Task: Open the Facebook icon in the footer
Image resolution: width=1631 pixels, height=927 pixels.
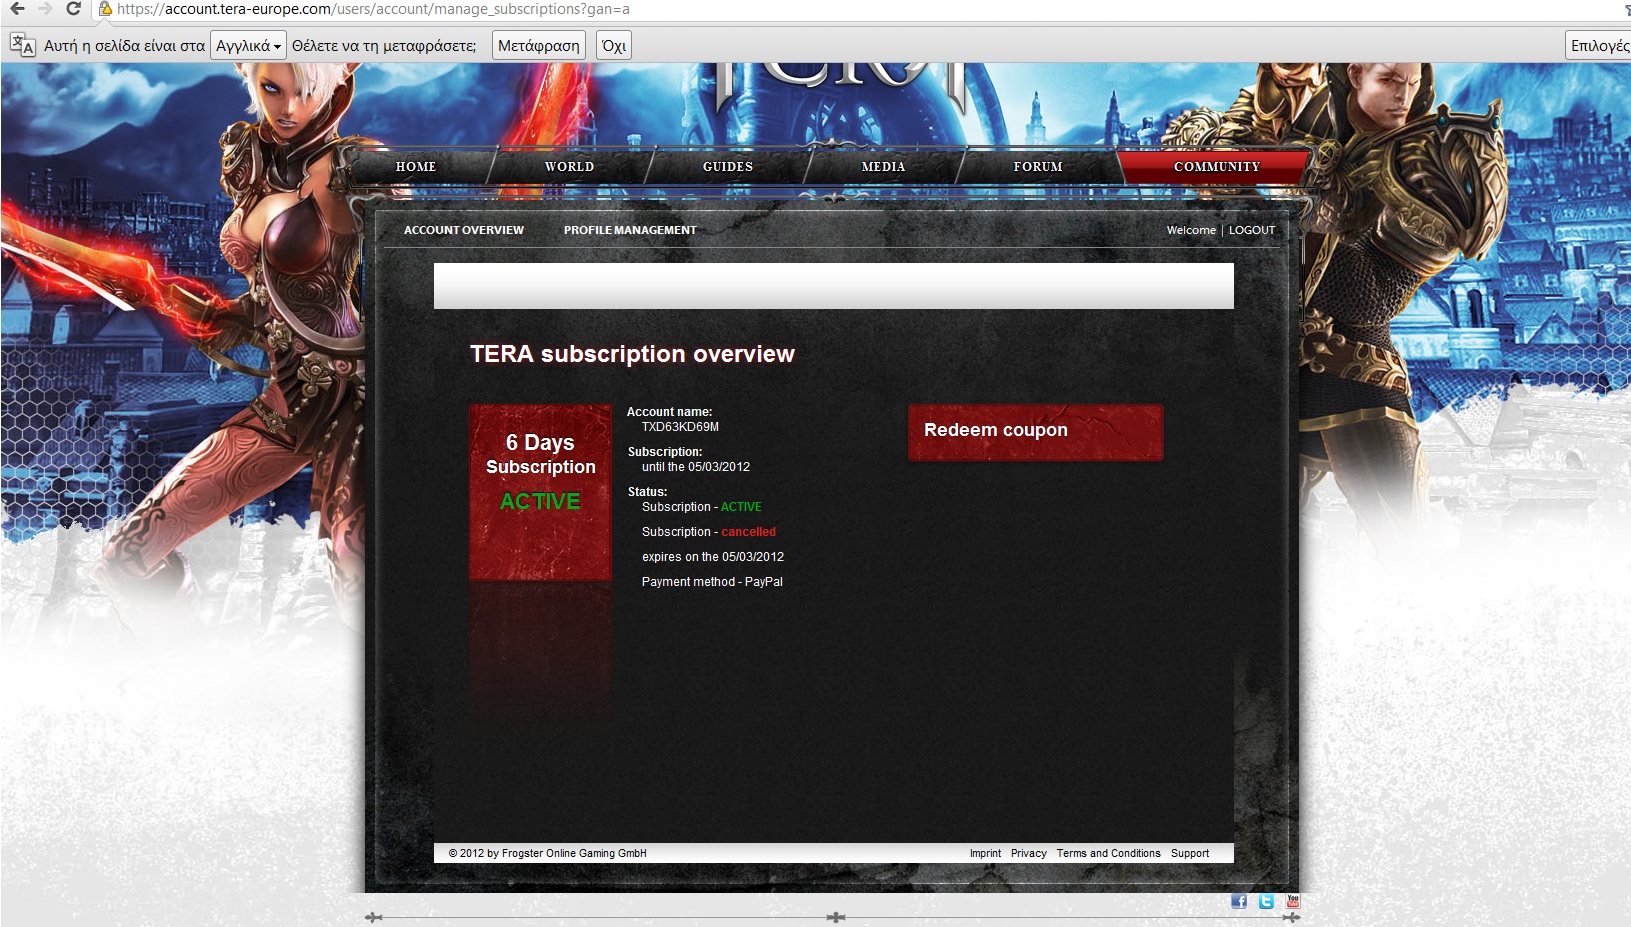Action: pyautogui.click(x=1239, y=901)
